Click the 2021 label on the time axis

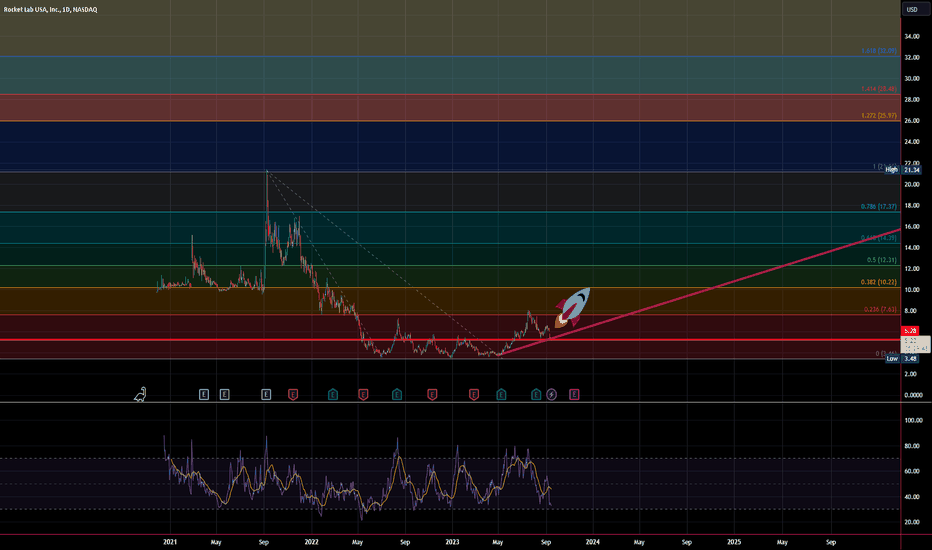(170, 542)
